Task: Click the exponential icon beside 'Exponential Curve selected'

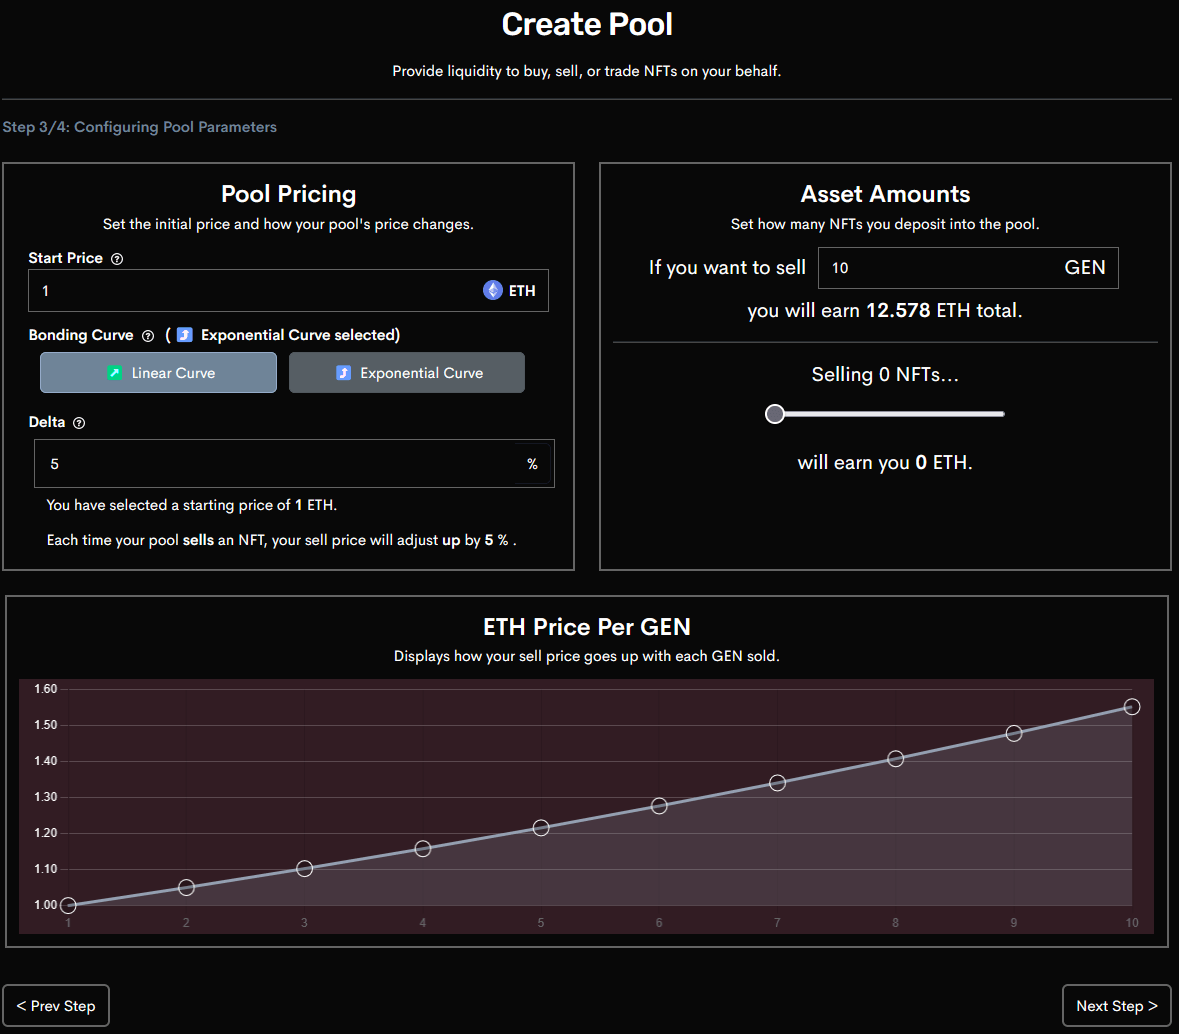Action: pyautogui.click(x=185, y=335)
